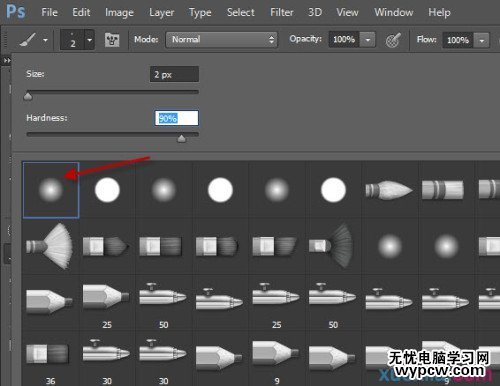Toggle pressure for opacity icon
Viewport: 500px width, 386px height.
393,40
